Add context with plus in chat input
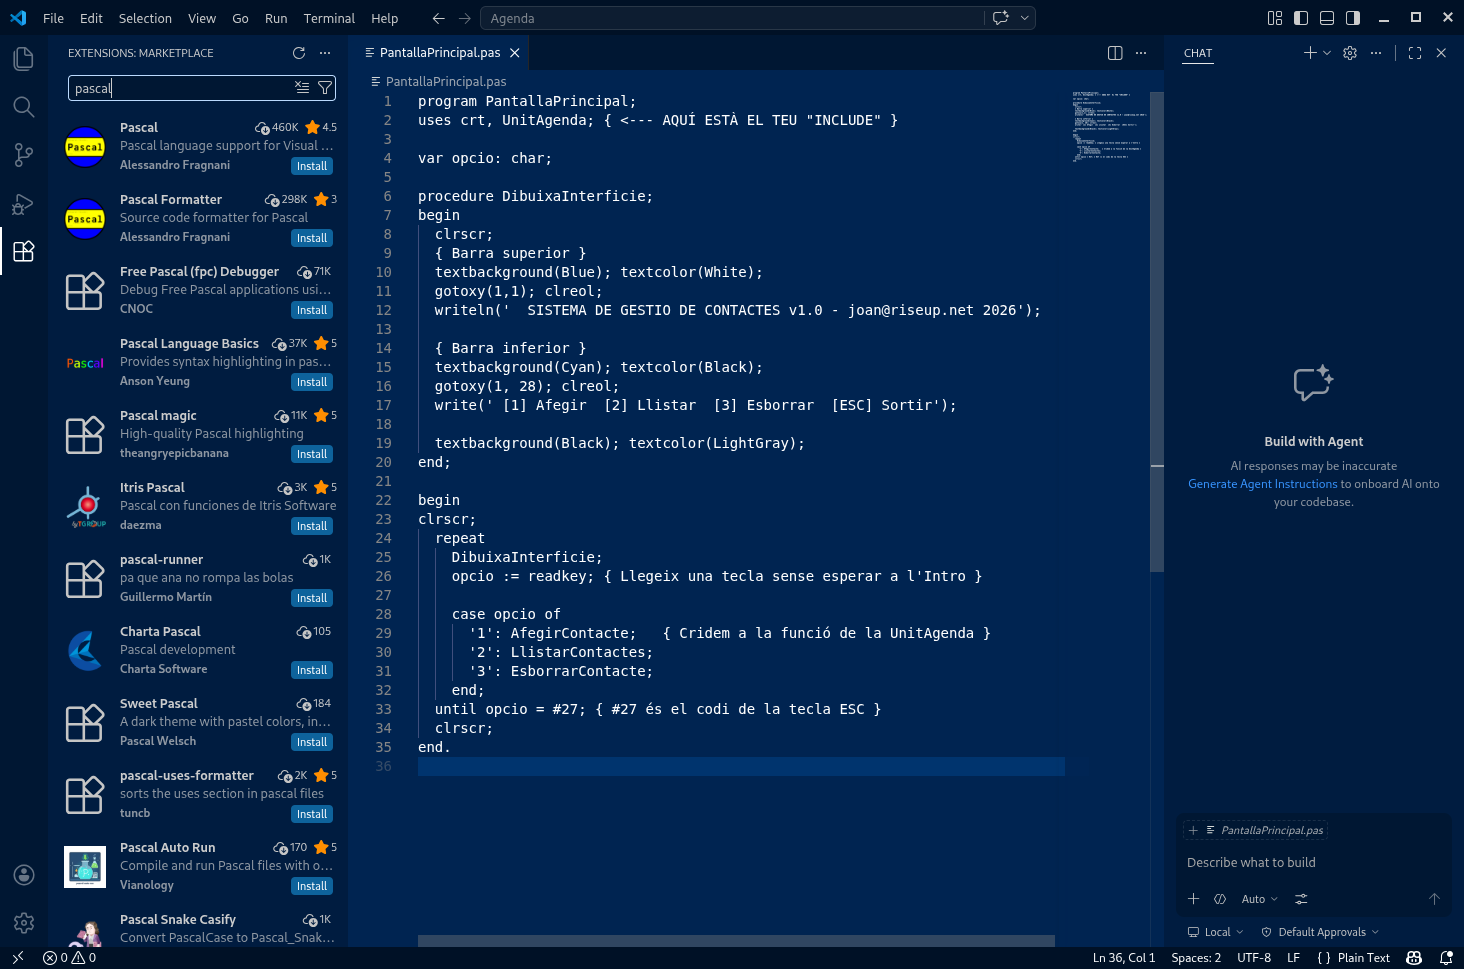The height and width of the screenshot is (969, 1464). 1193,899
